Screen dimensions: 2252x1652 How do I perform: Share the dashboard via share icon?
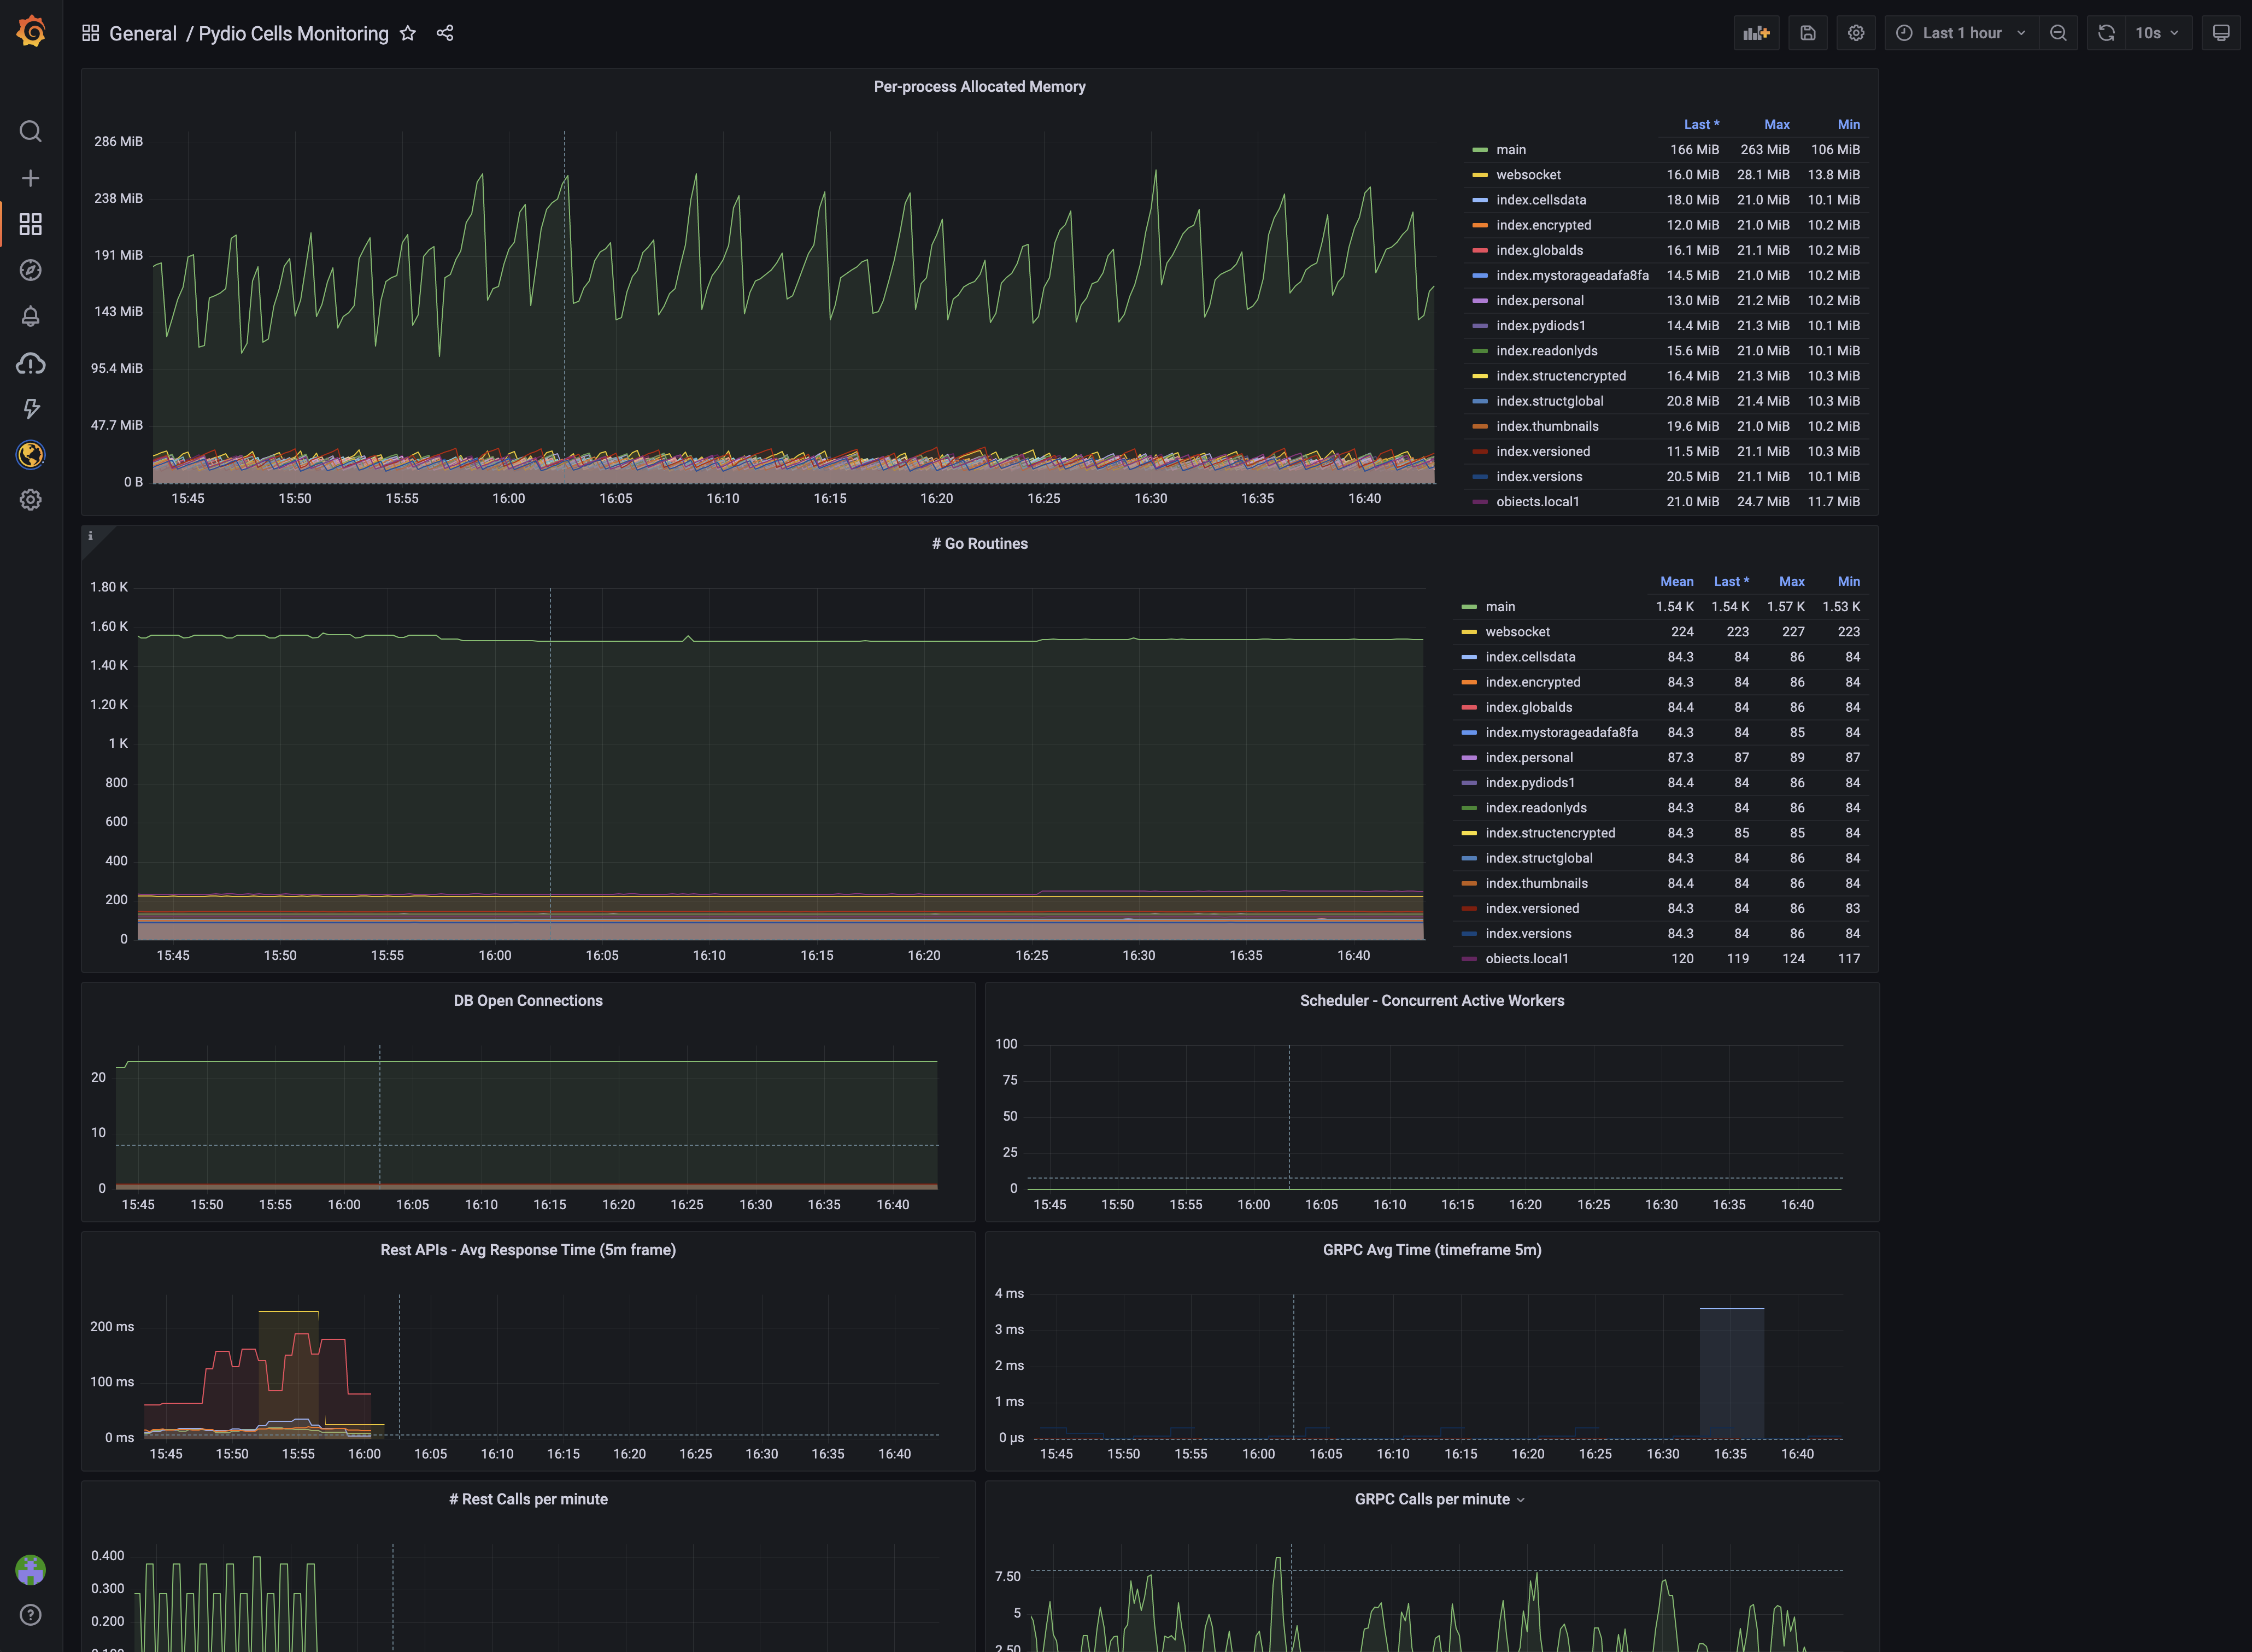point(445,33)
